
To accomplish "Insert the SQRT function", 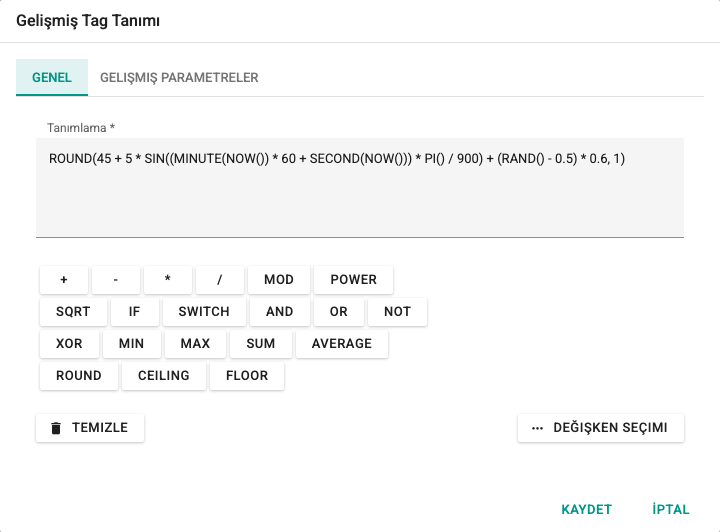I will pyautogui.click(x=73, y=312).
